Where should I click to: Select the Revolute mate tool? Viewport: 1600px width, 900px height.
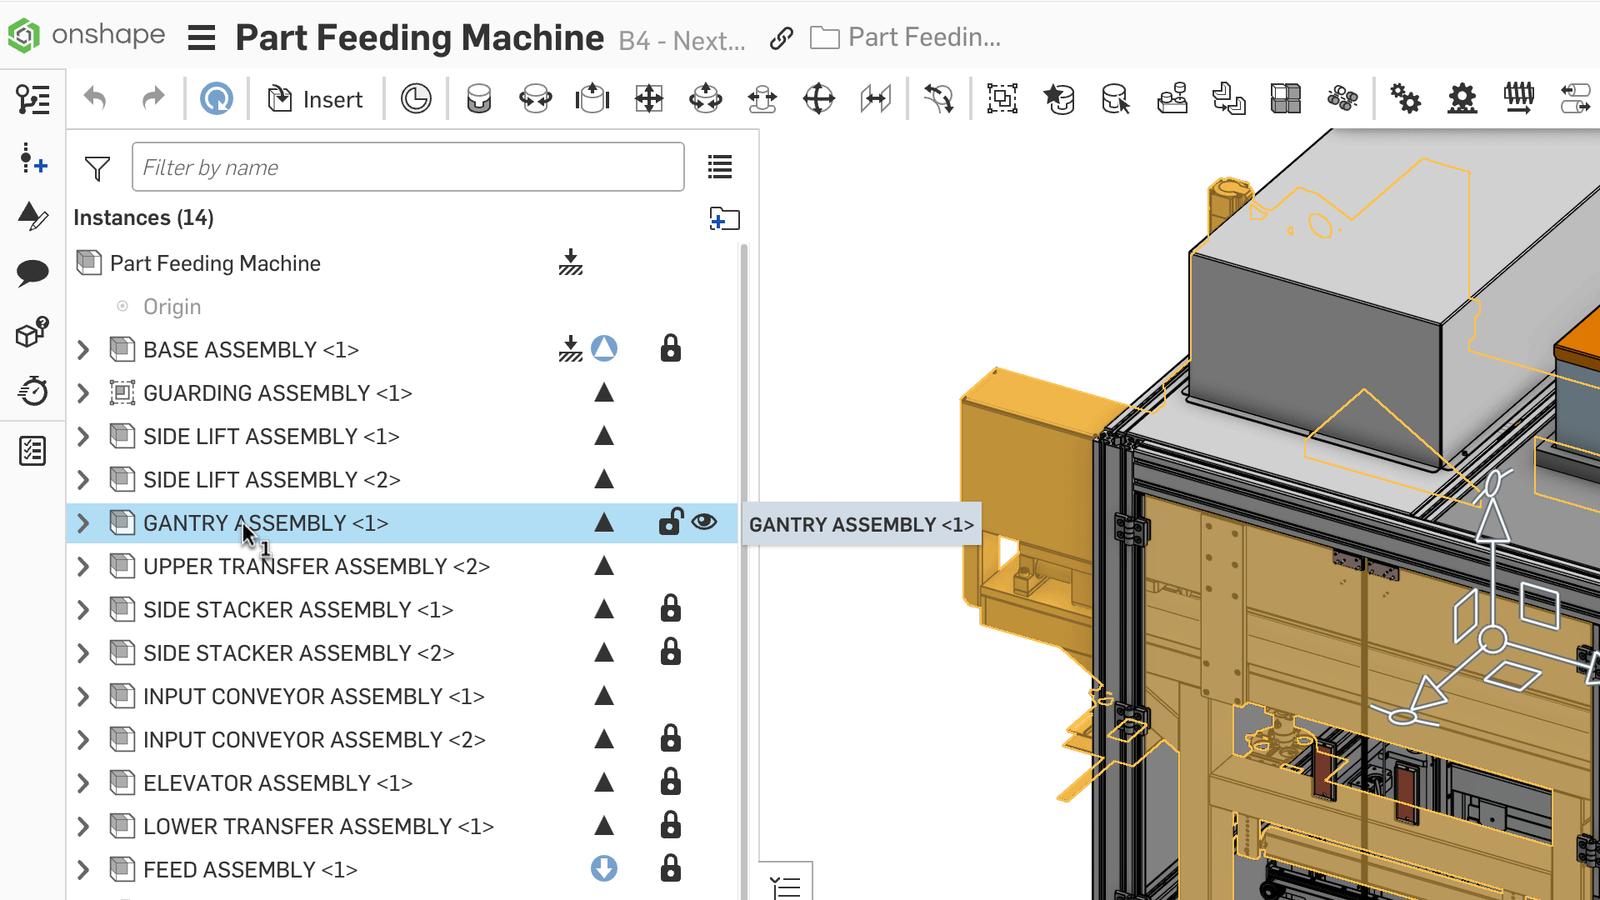[535, 99]
